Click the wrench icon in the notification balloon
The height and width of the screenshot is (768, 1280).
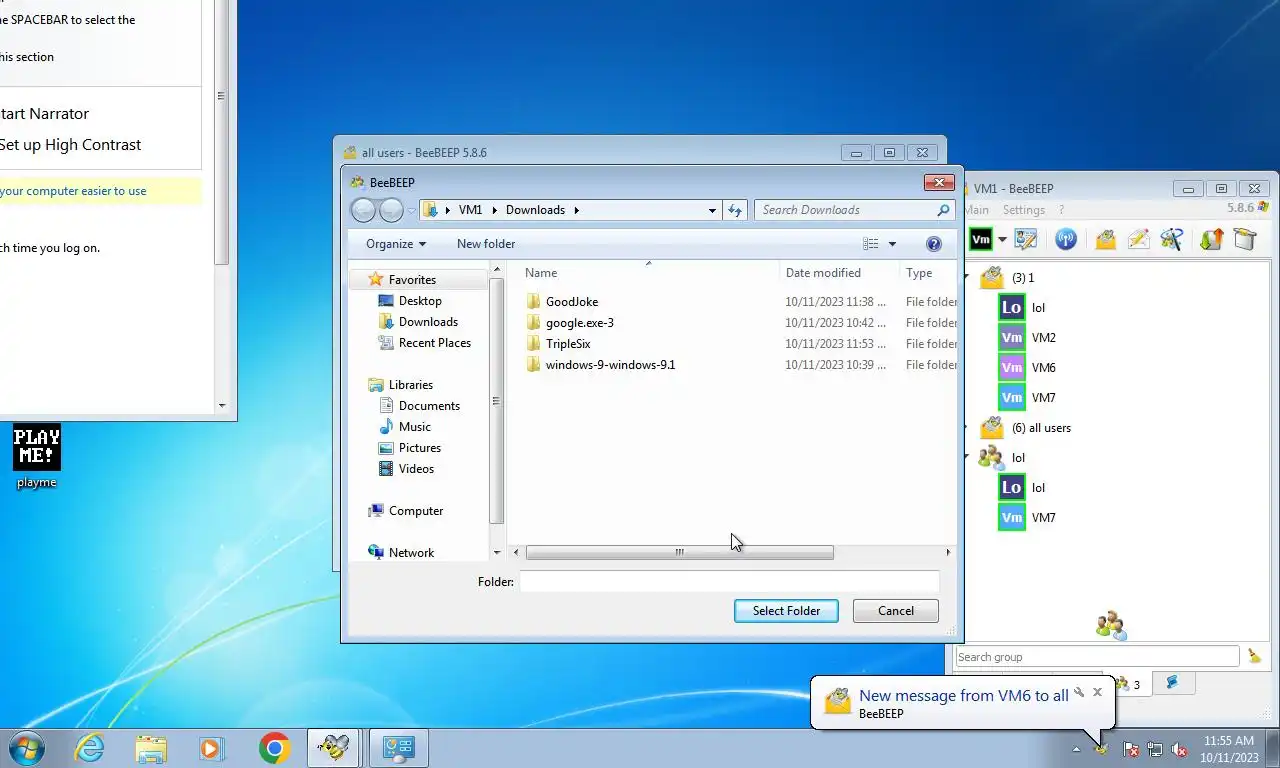[x=1080, y=691]
